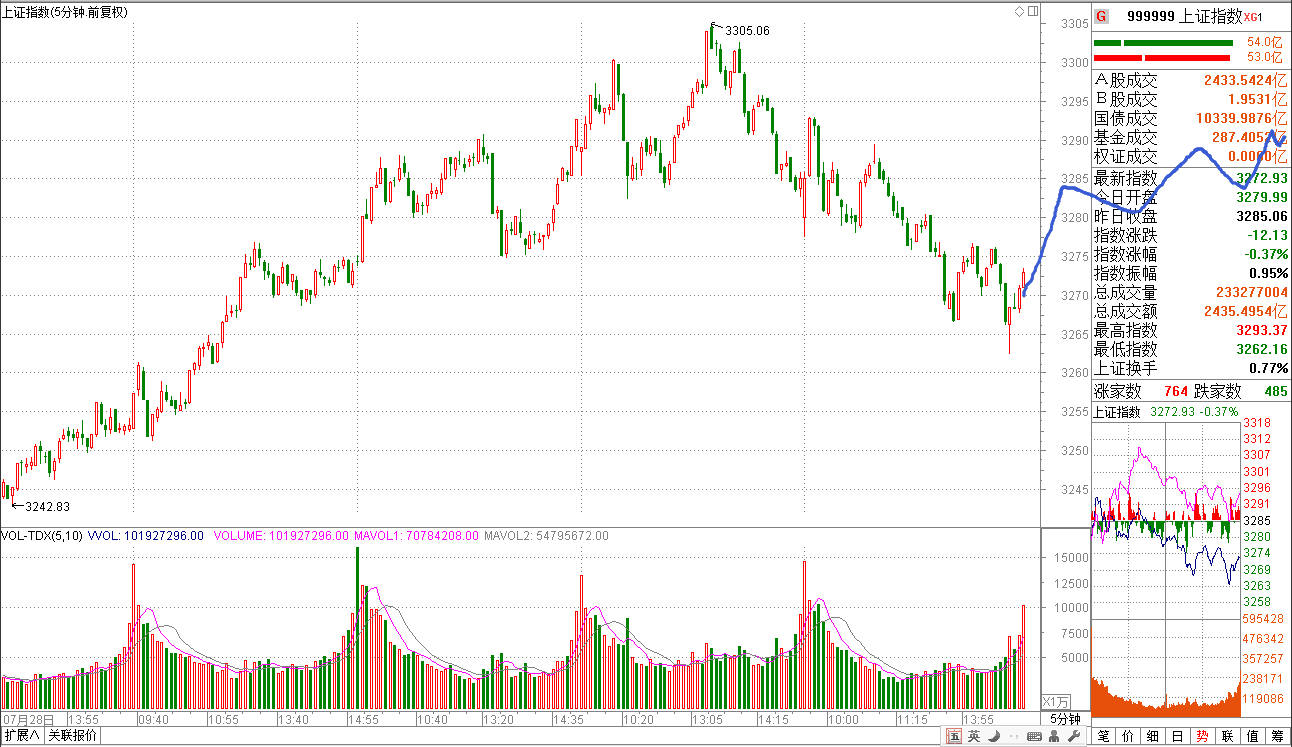This screenshot has width=1292, height=747.
Task: Open the 5分钟 period selector
Action: tap(1065, 720)
